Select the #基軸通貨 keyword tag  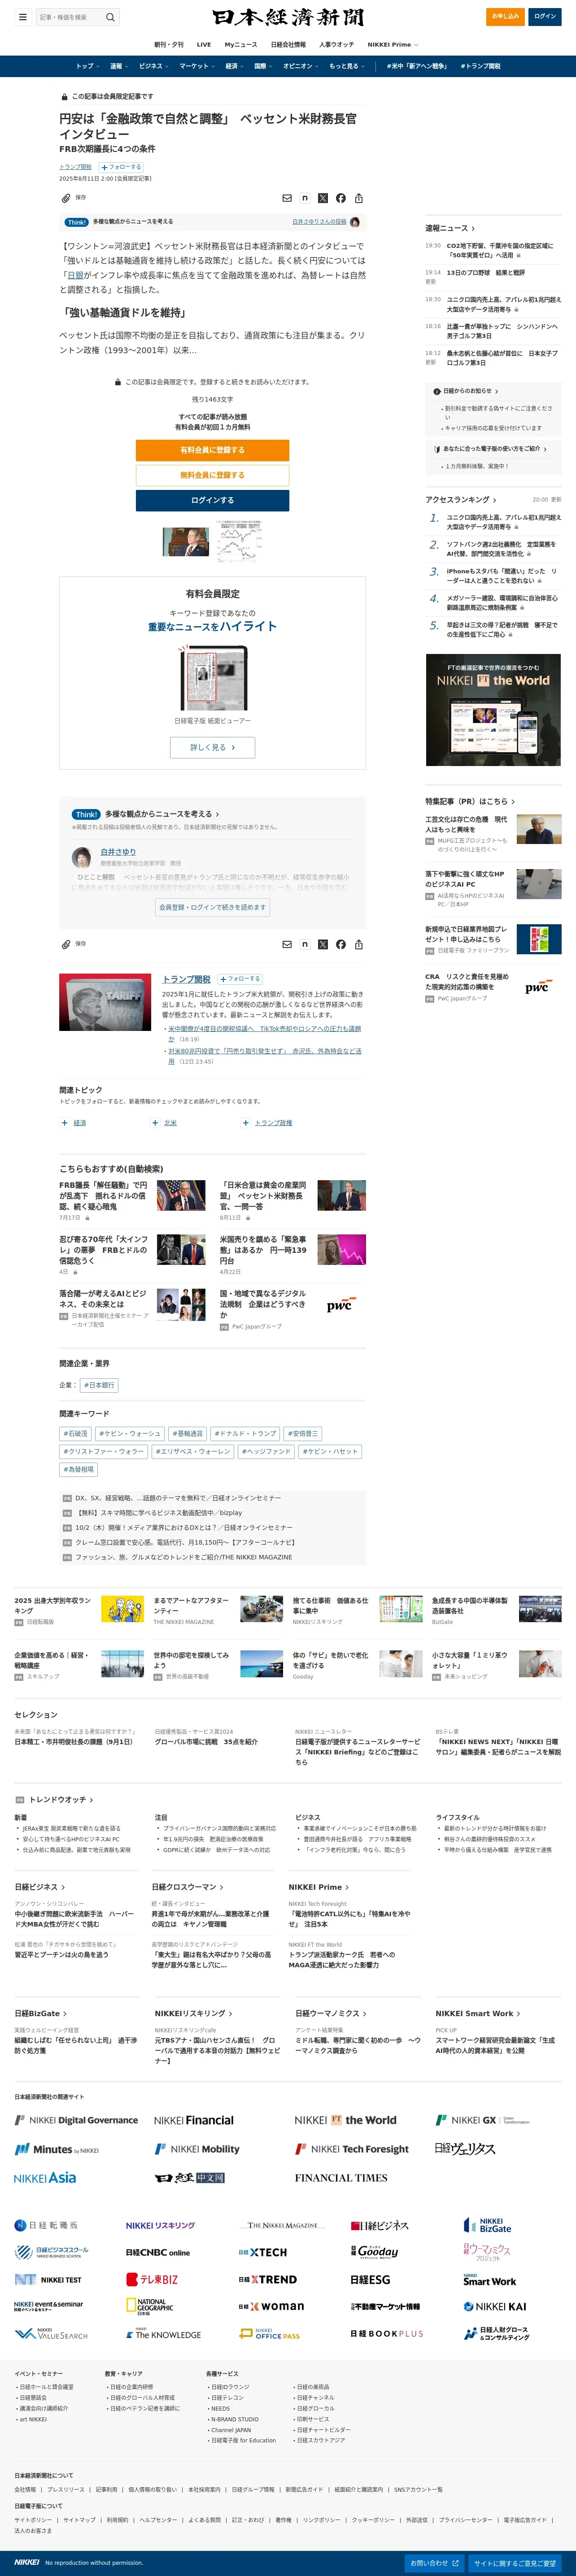[187, 1433]
